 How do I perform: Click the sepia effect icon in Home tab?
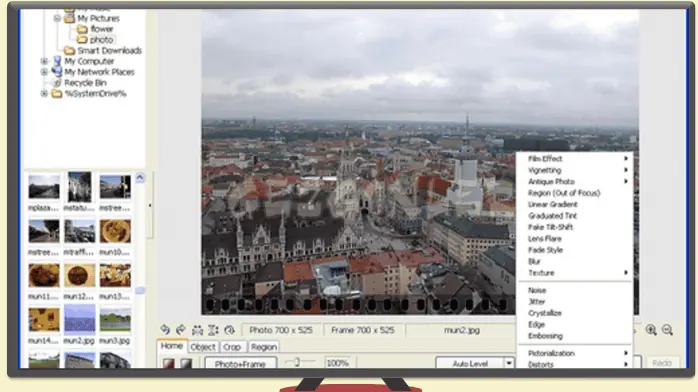pos(169,363)
